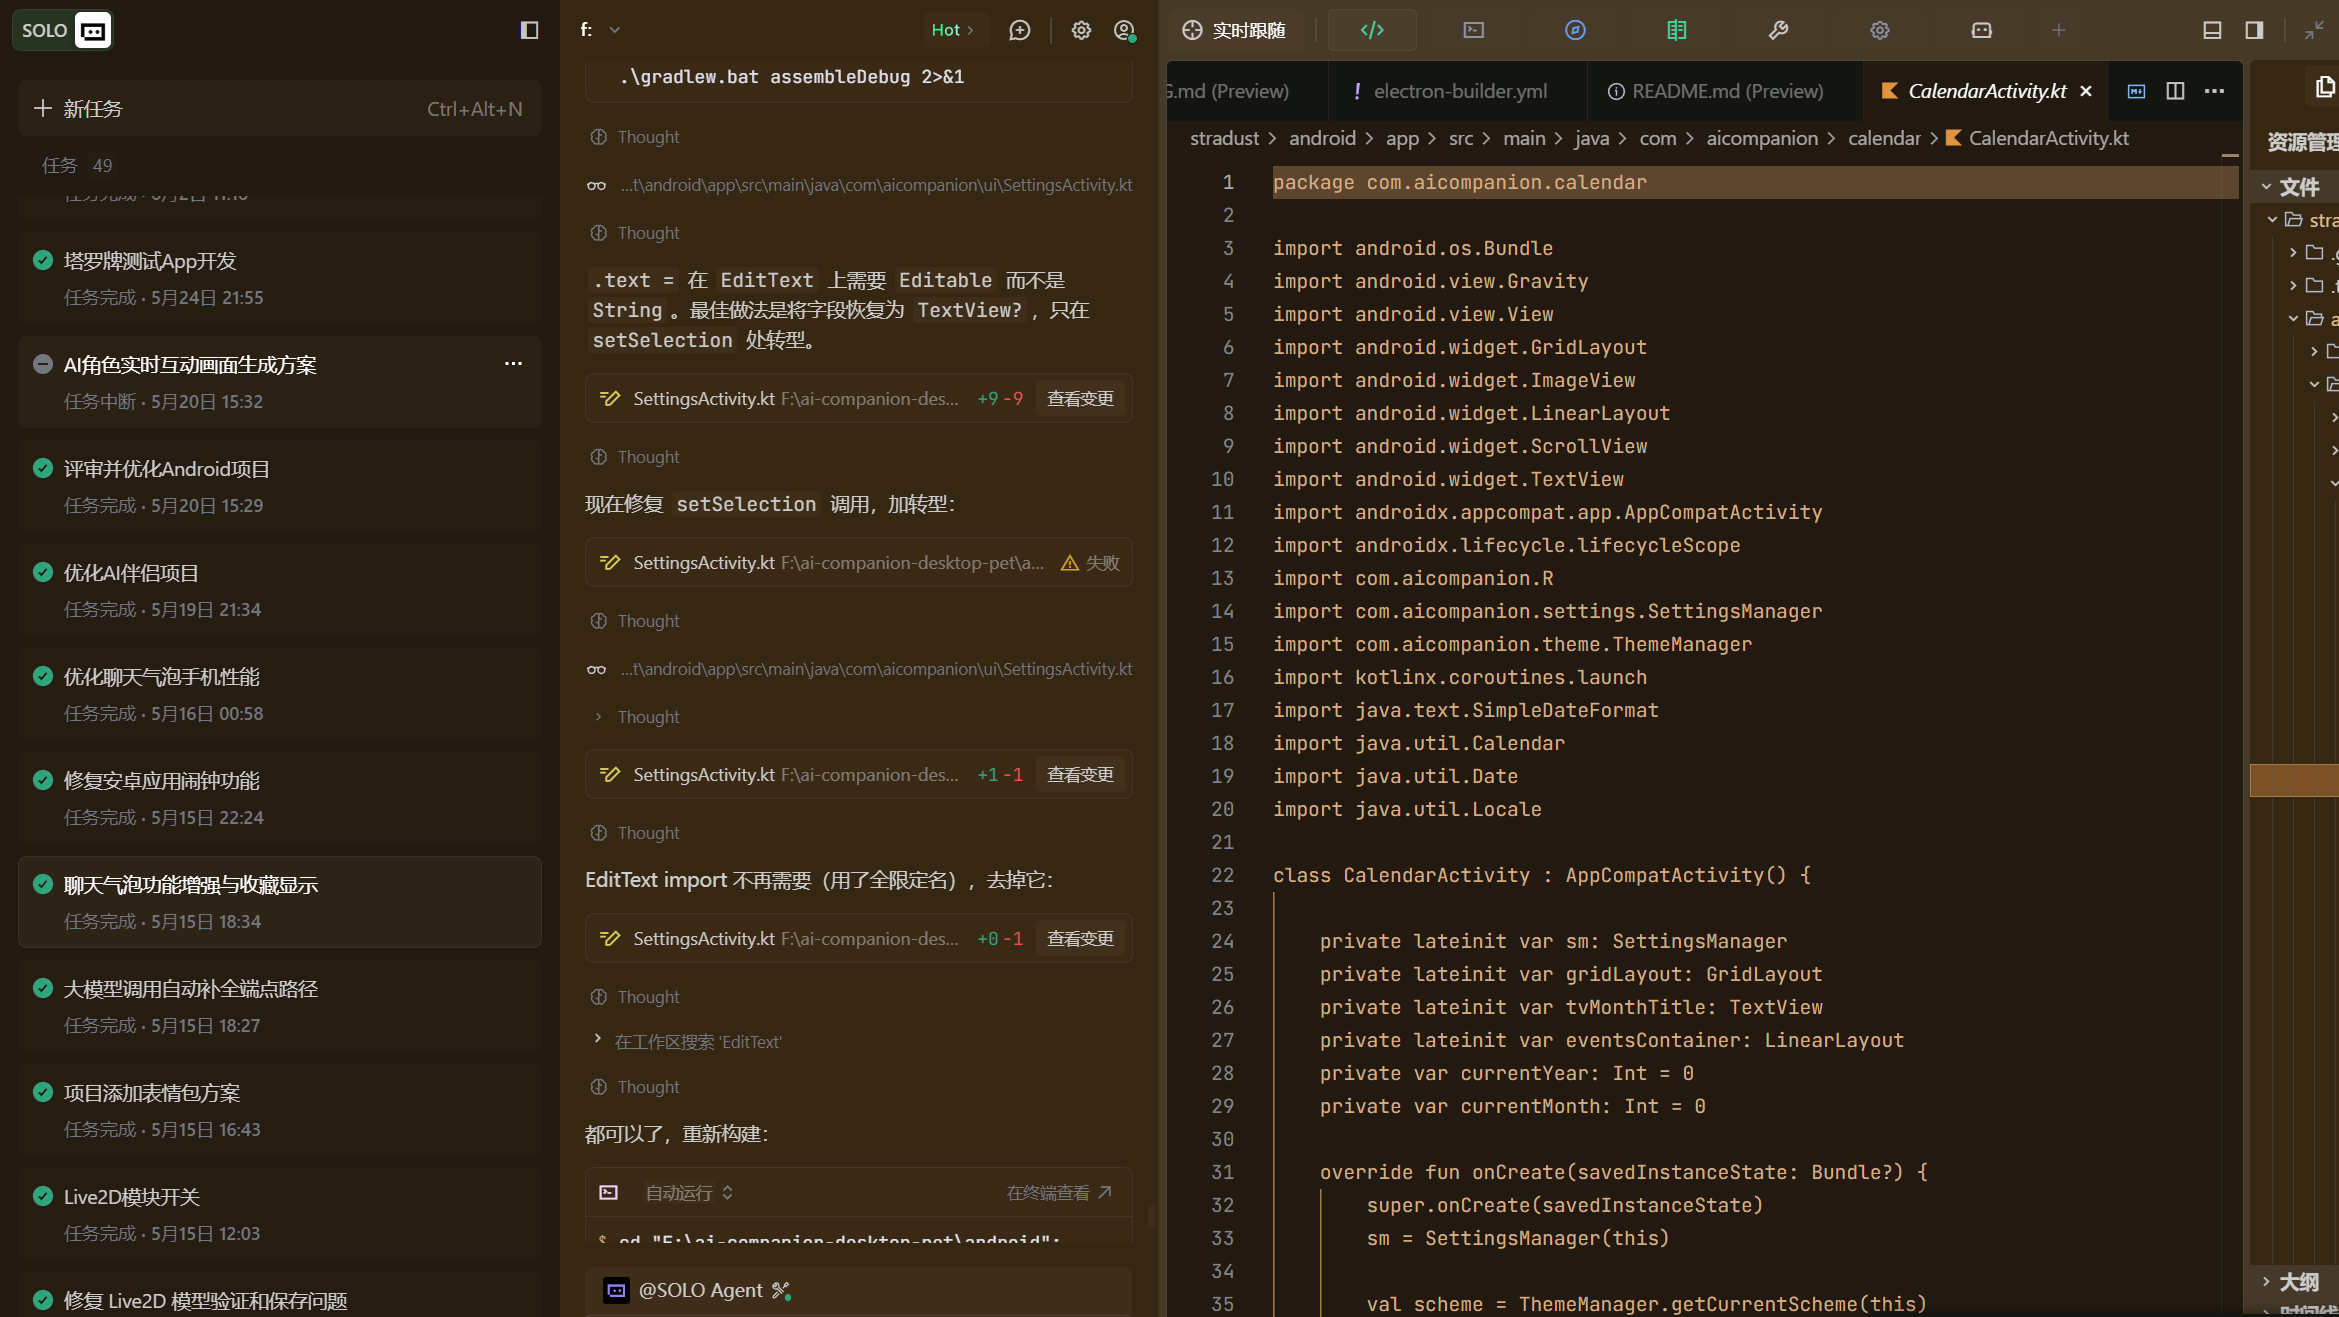Open the code editor view icon

1372,30
